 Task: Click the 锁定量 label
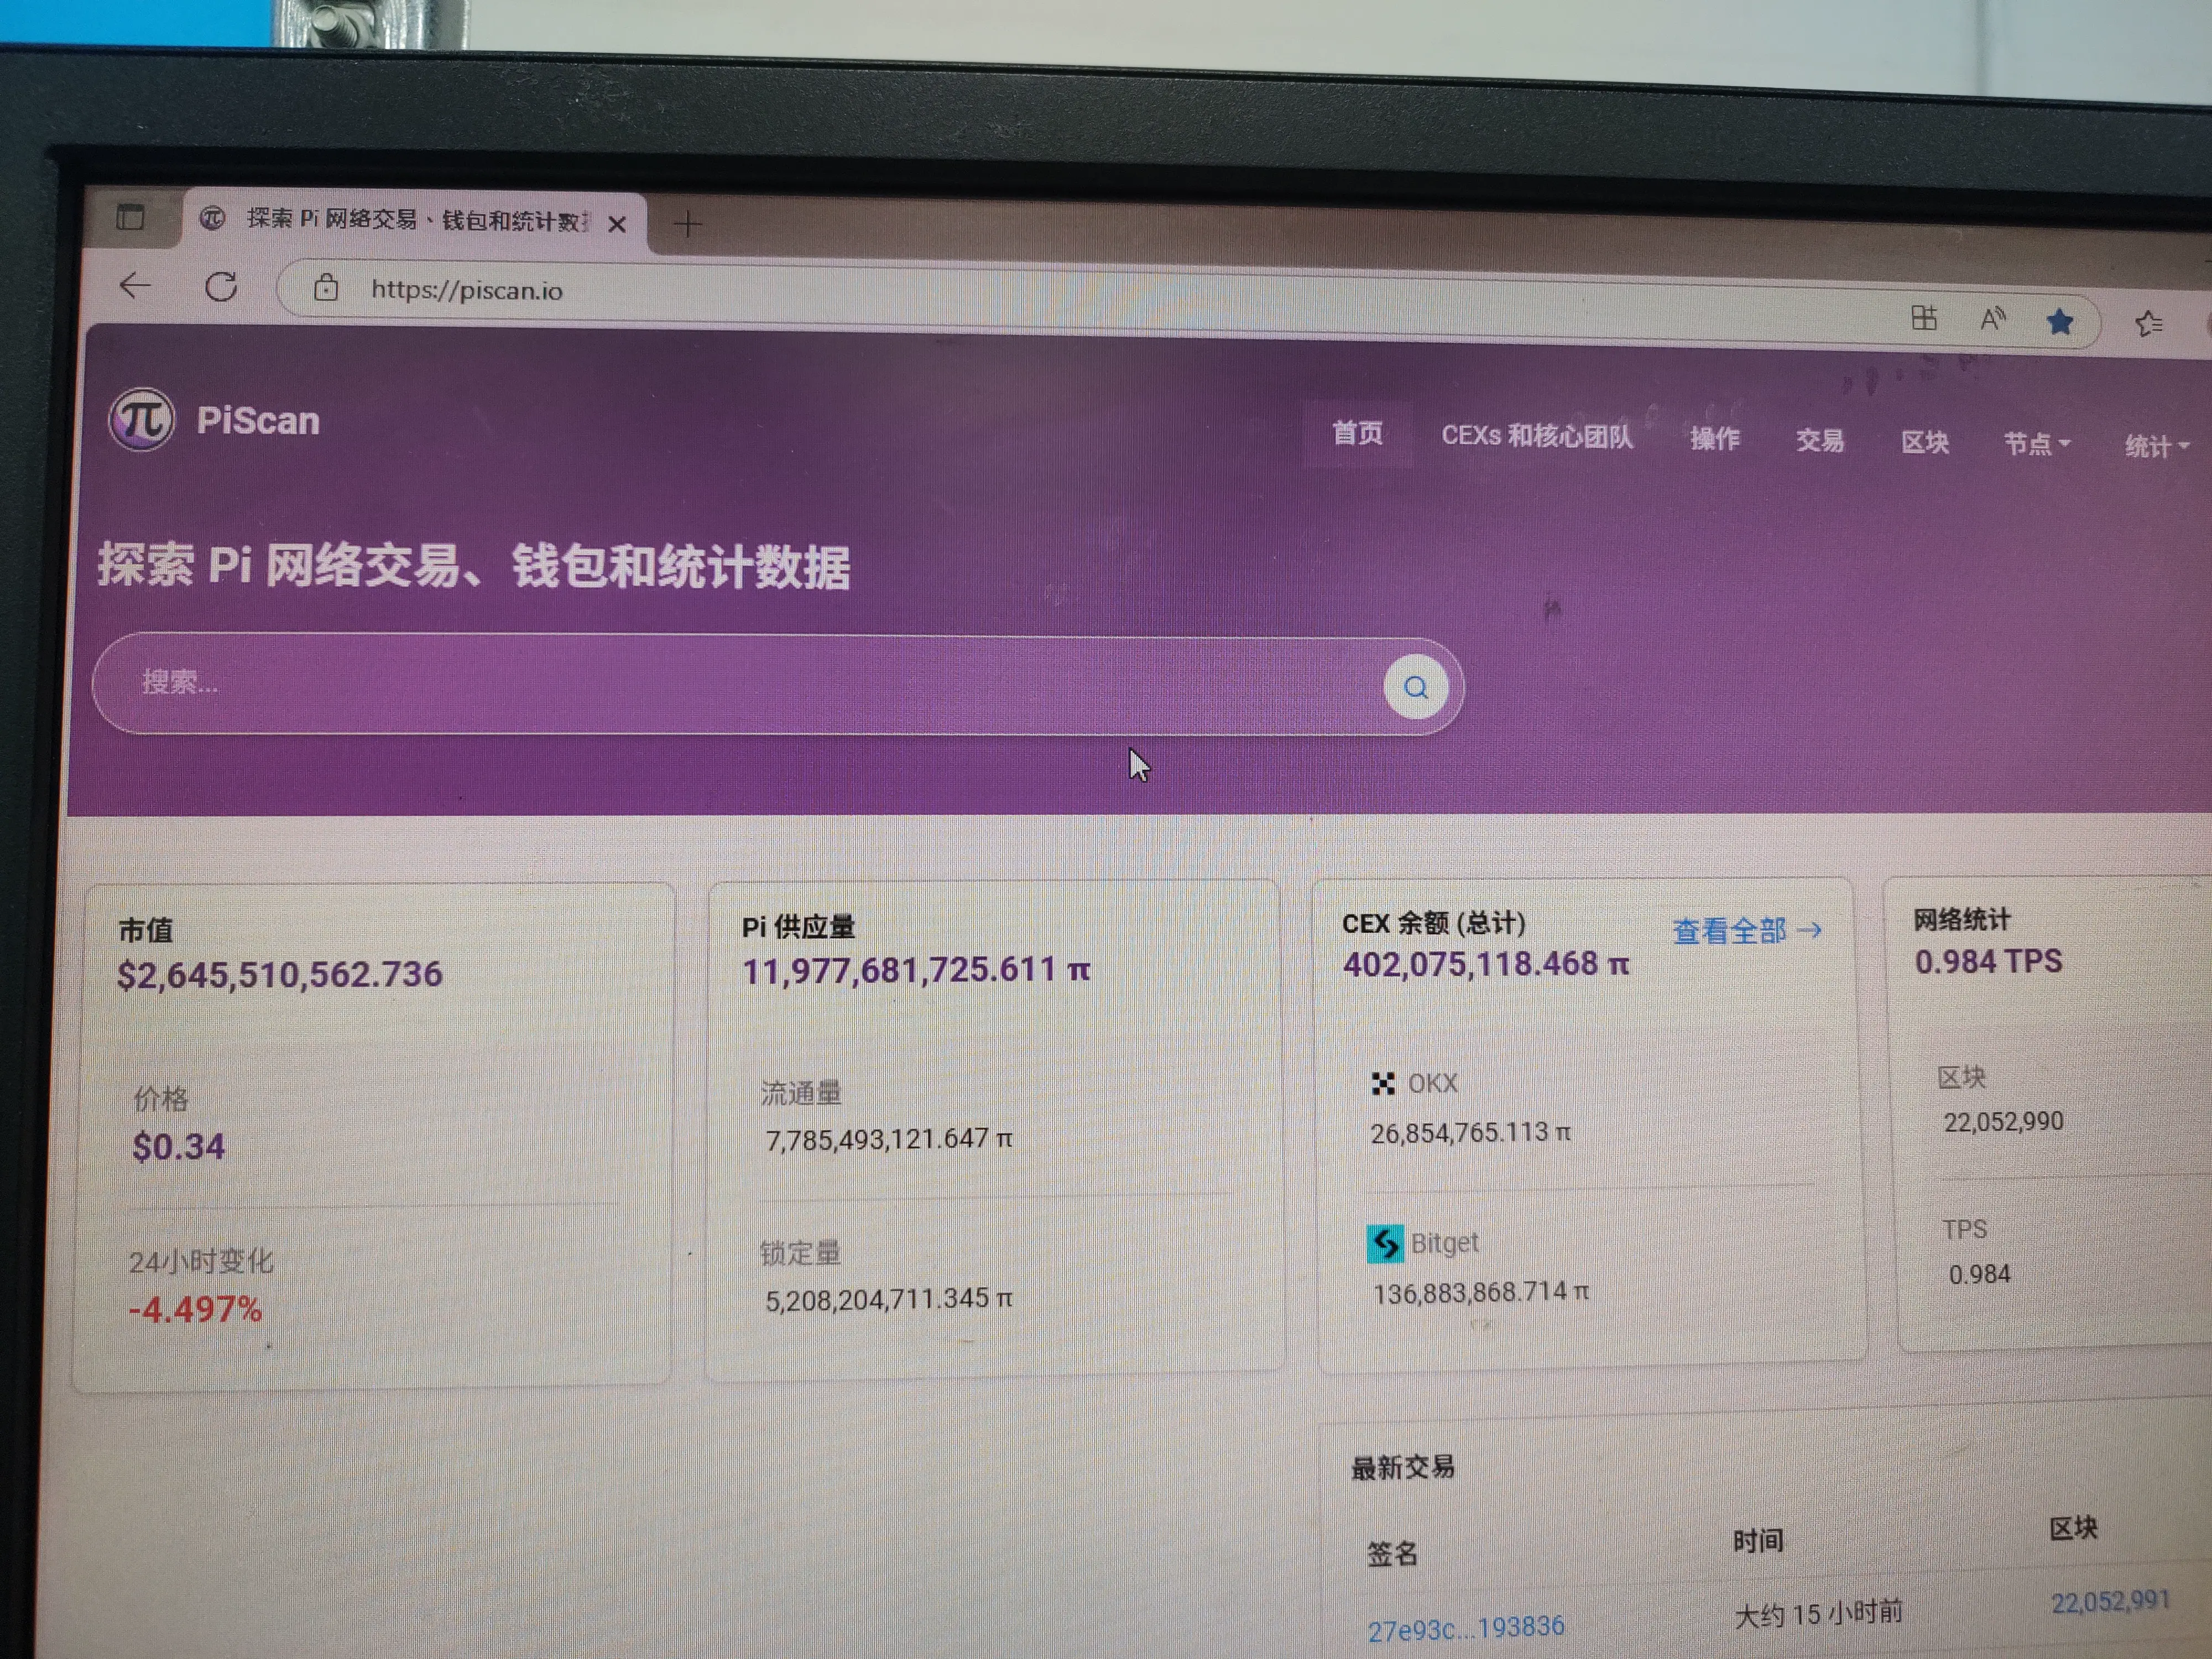click(800, 1253)
